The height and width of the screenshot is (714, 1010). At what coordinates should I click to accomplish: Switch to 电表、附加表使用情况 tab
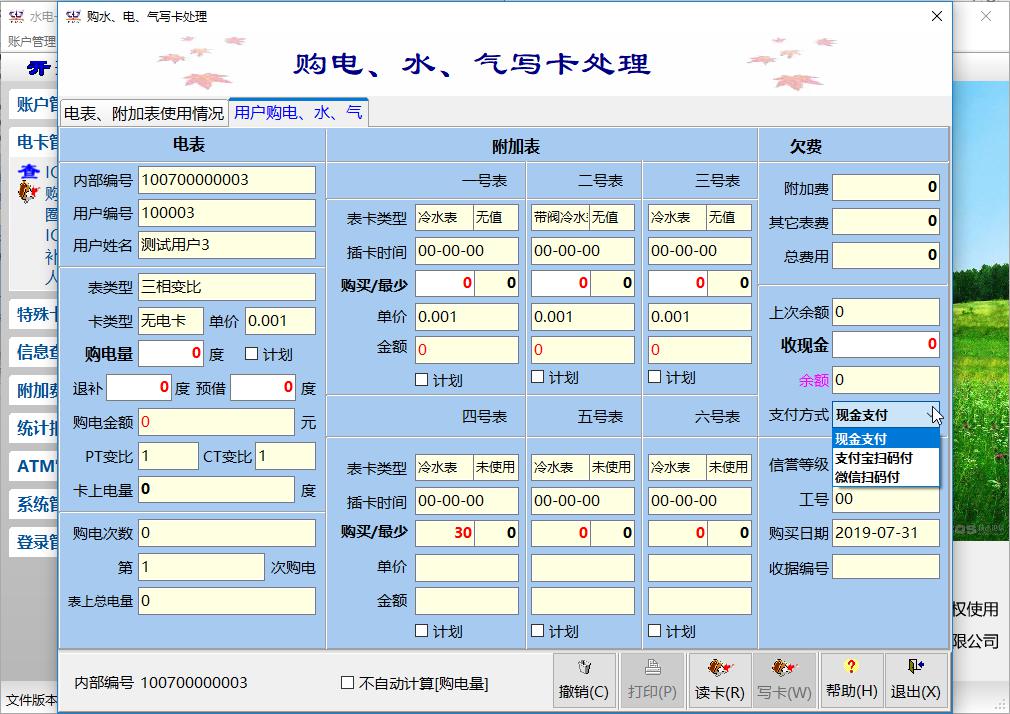pyautogui.click(x=144, y=113)
